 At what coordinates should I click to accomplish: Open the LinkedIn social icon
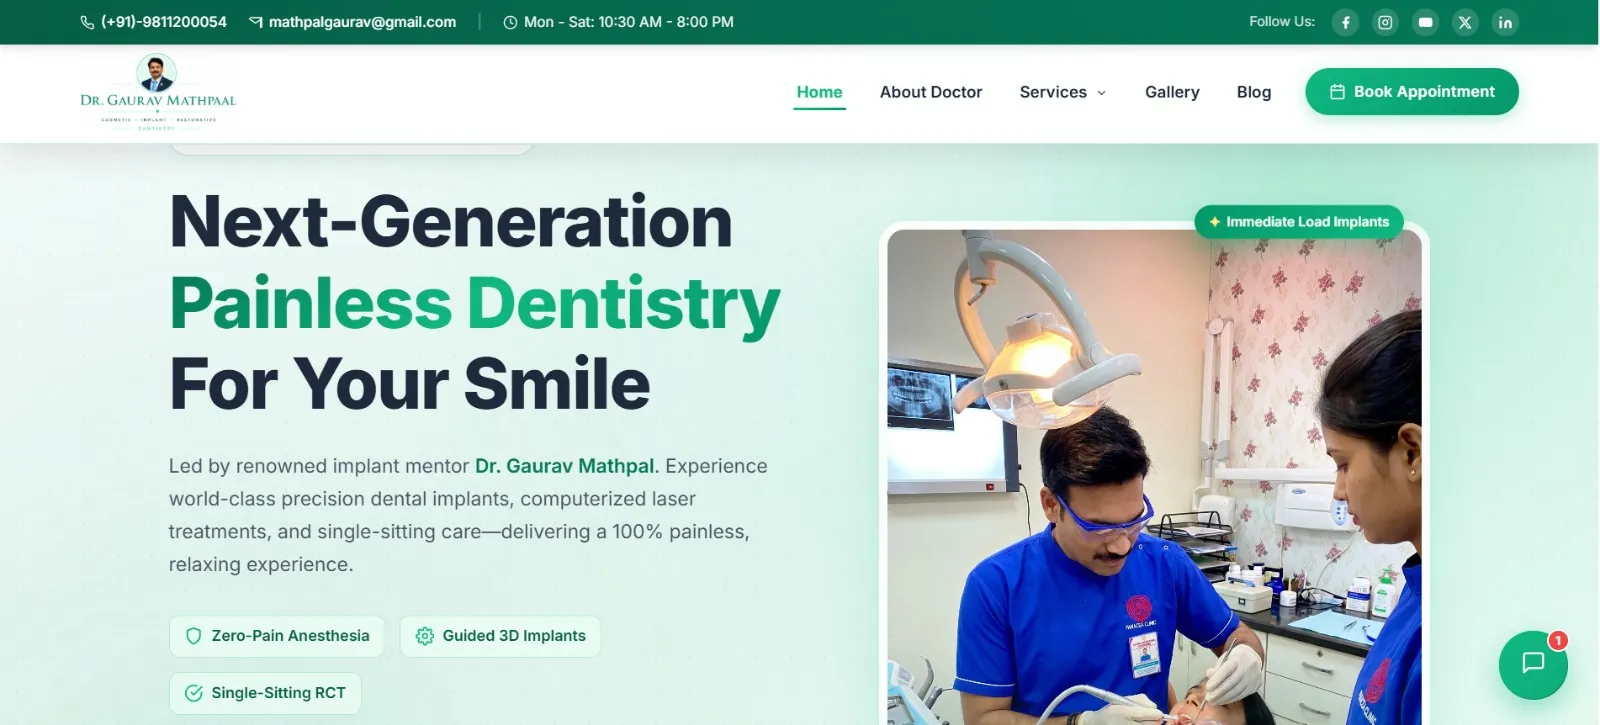1505,22
